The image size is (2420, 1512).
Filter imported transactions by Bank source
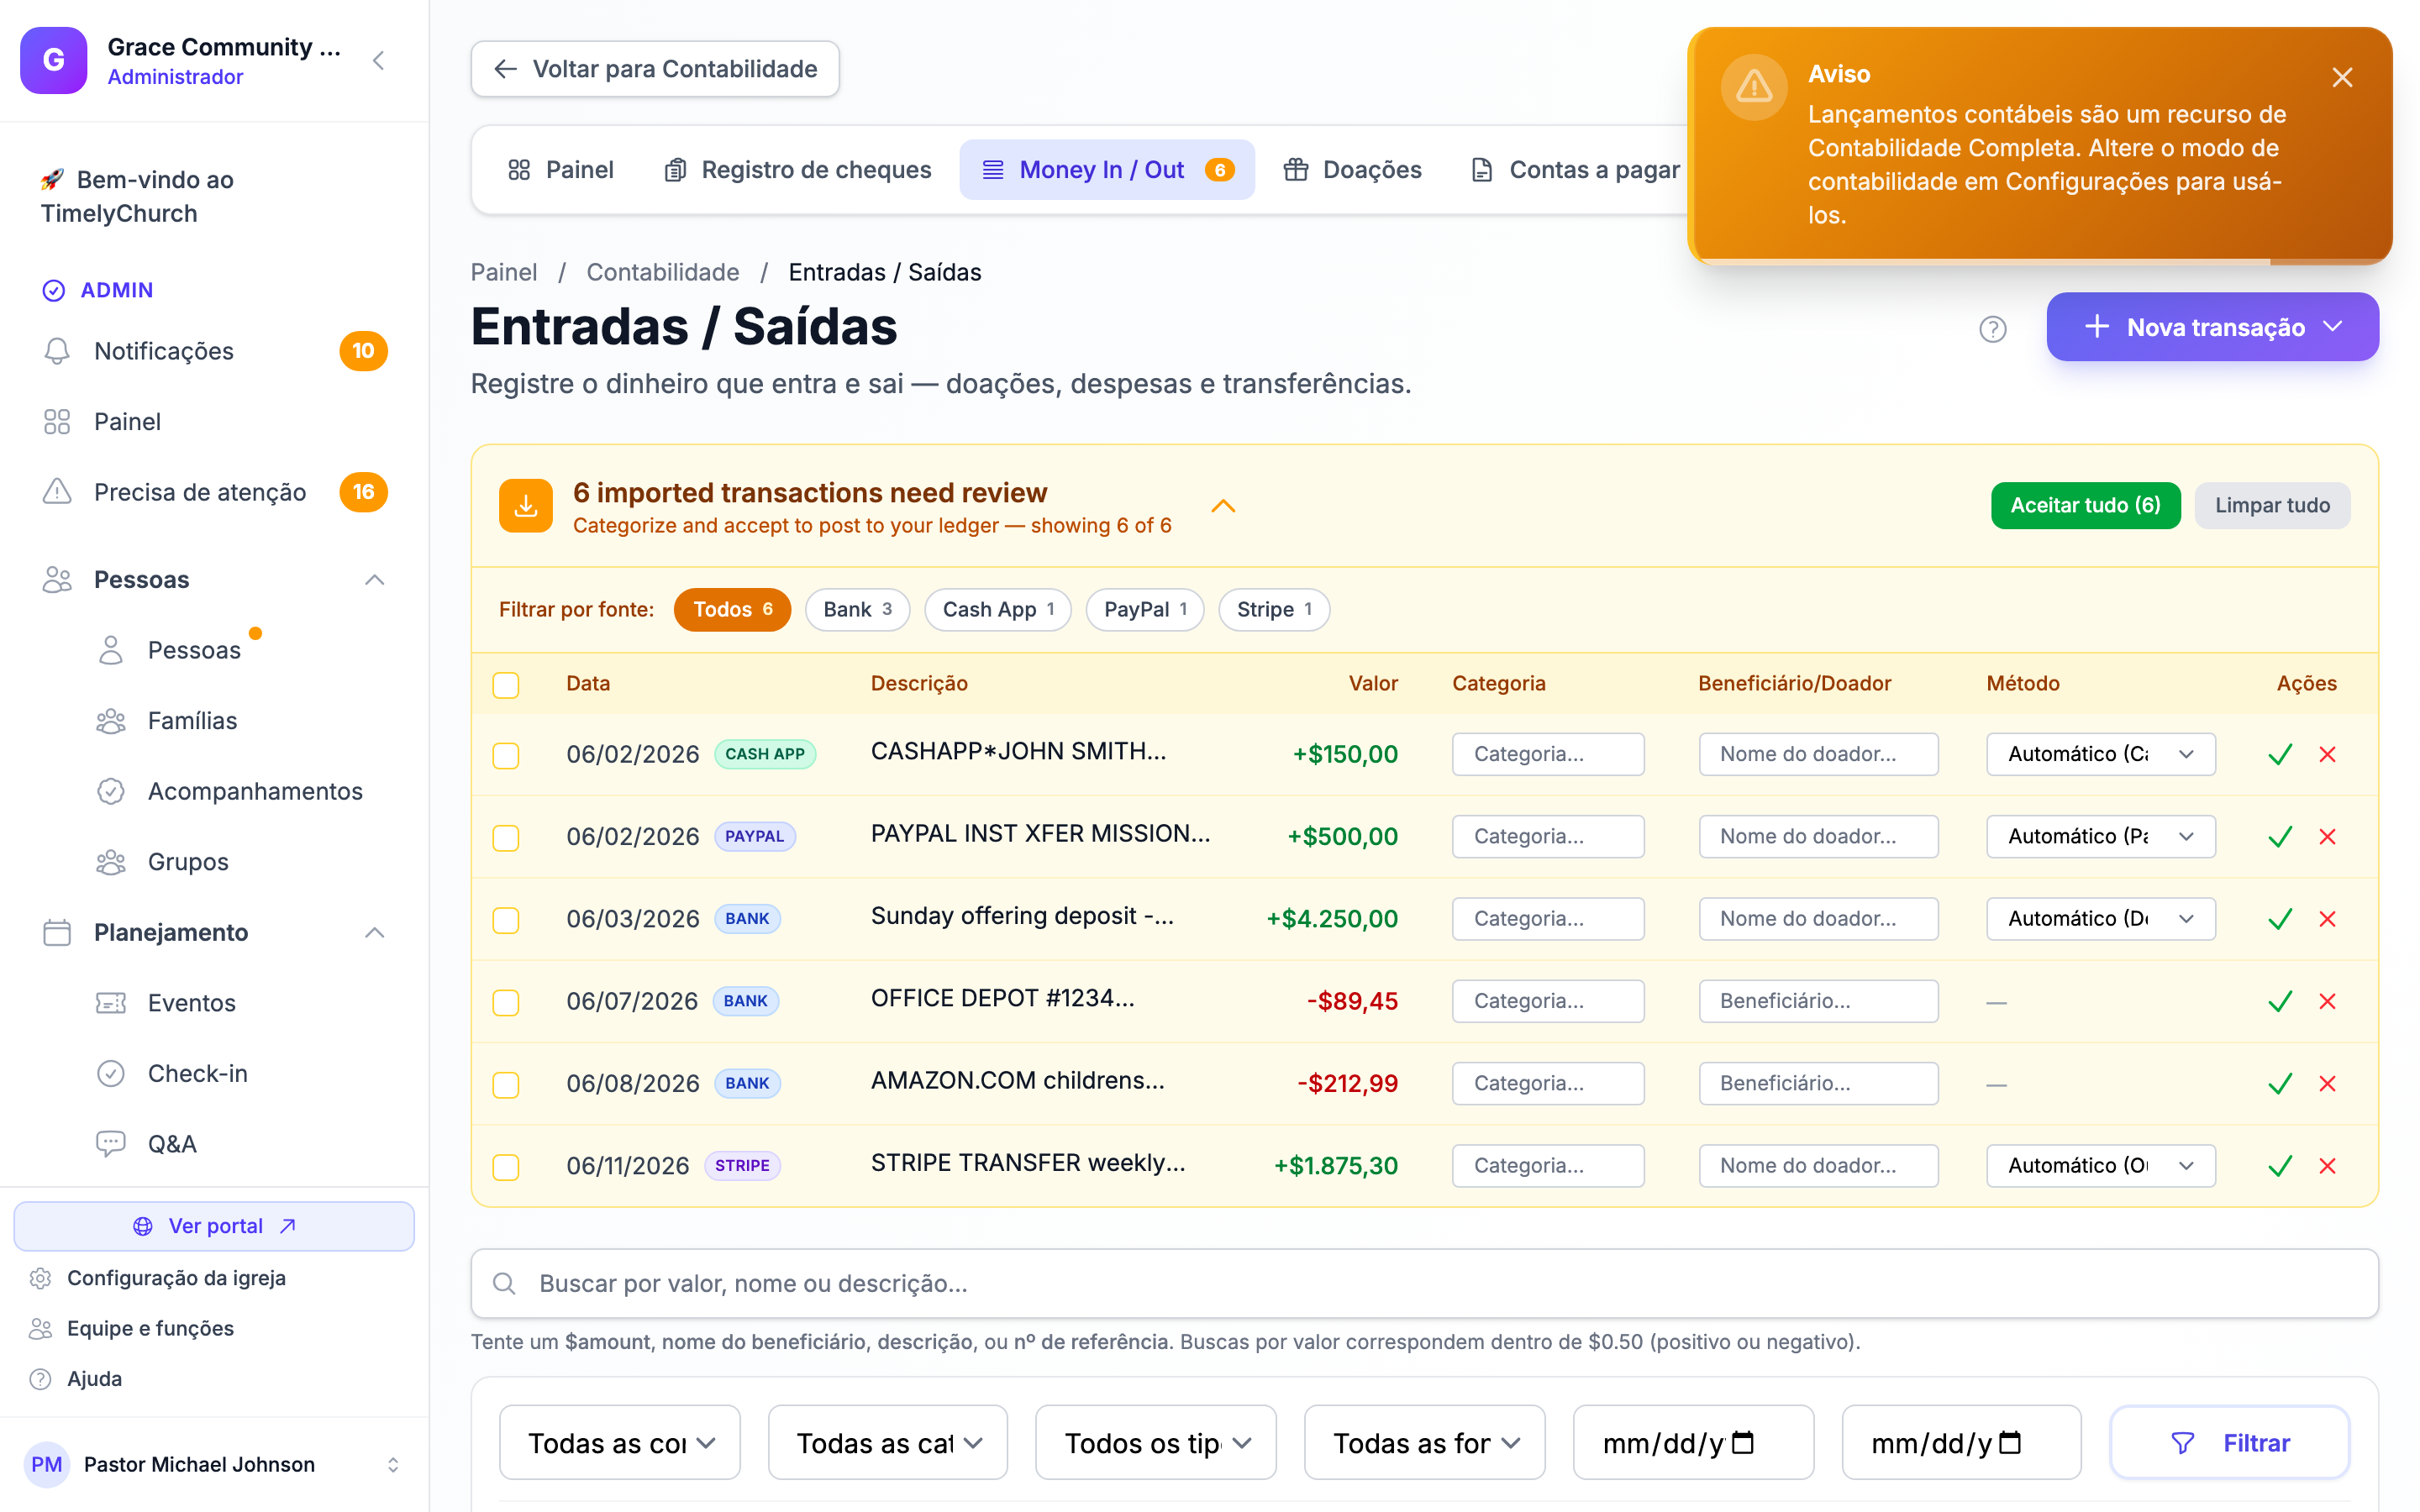coord(857,610)
